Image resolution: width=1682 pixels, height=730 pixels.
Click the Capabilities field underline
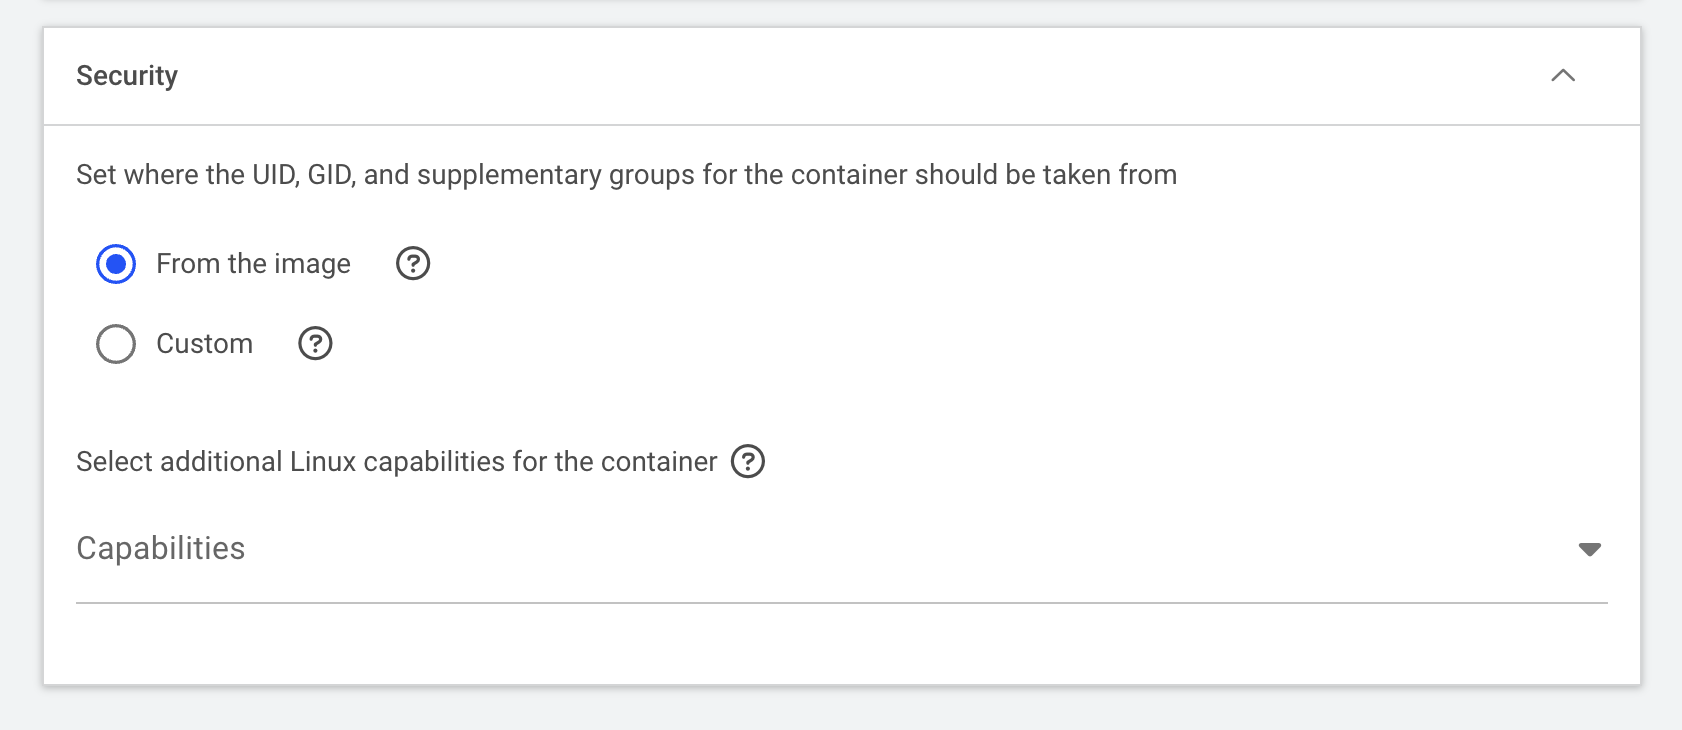pyautogui.click(x=840, y=603)
